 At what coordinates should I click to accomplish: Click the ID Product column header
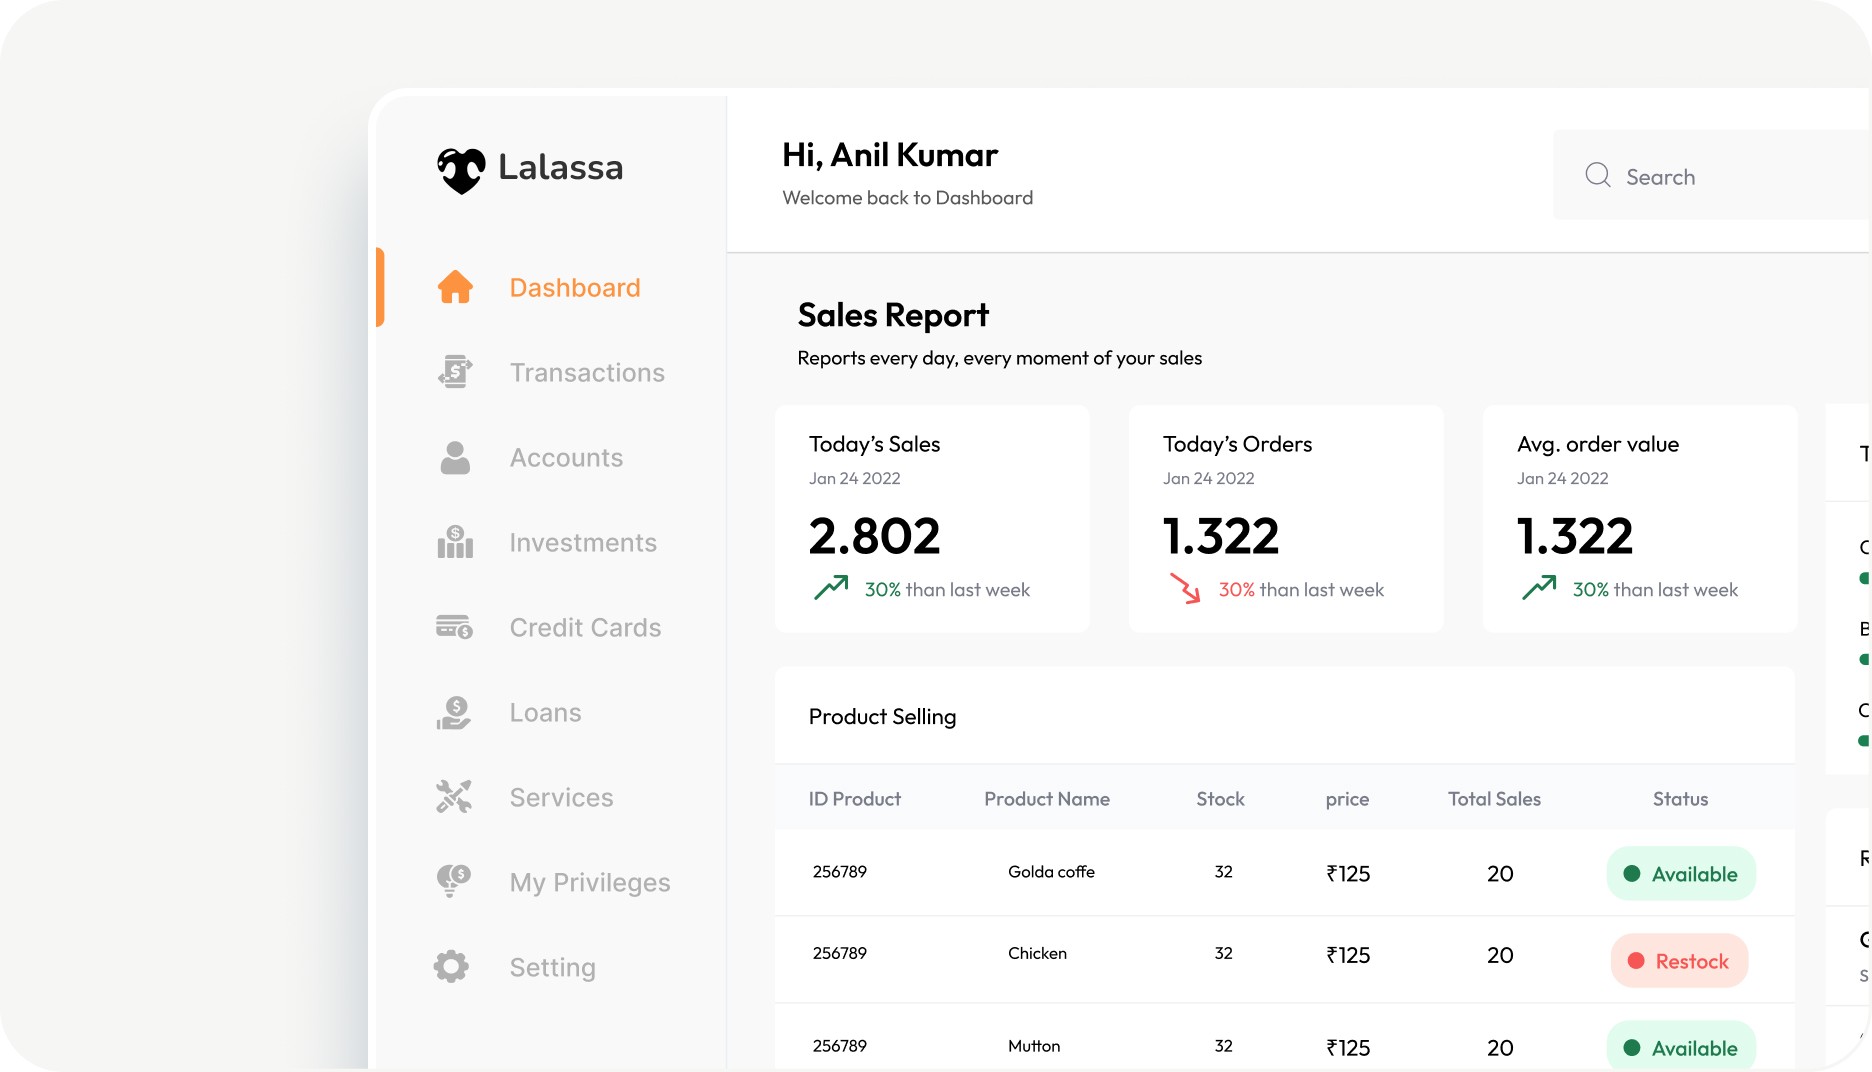[855, 799]
